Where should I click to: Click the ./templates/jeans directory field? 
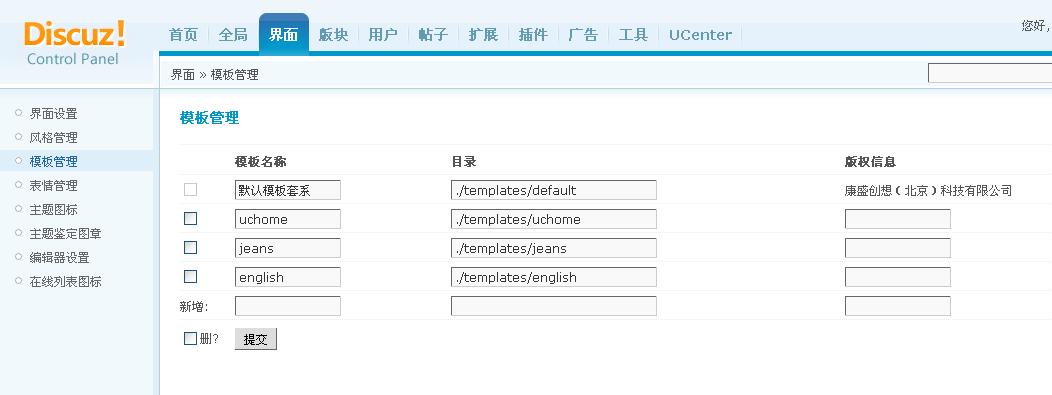554,247
